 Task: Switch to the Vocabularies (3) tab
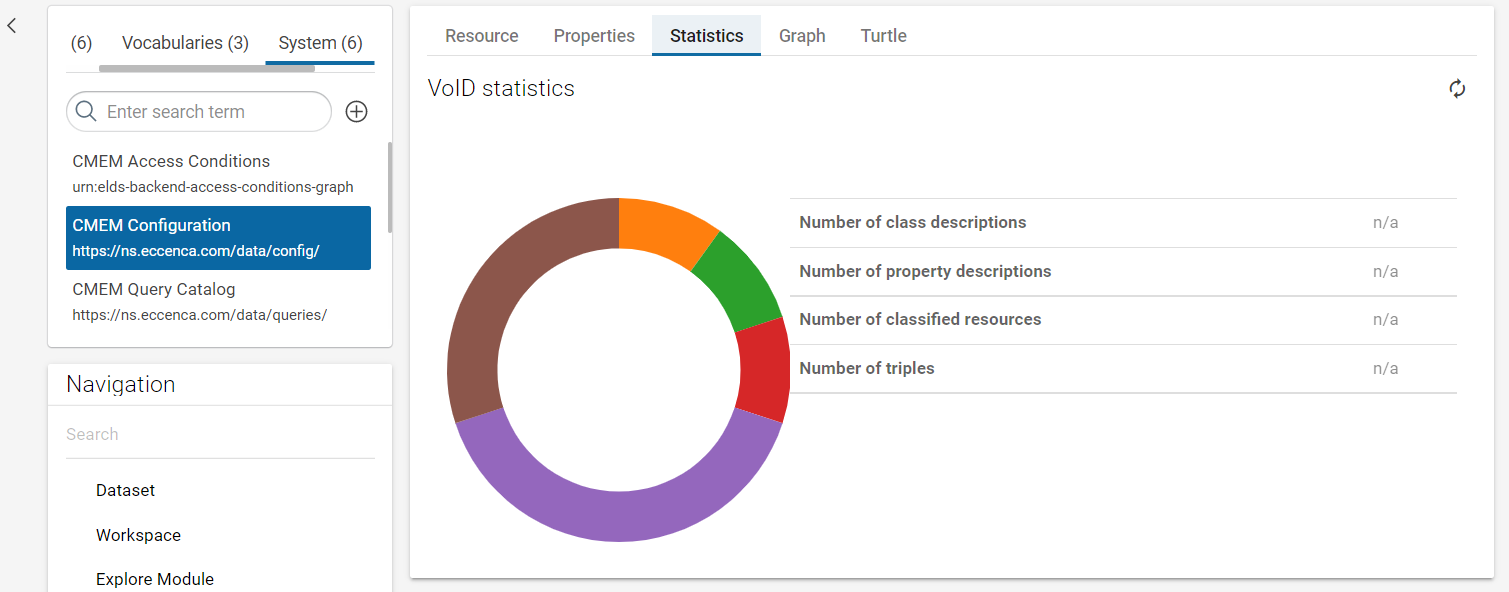pyautogui.click(x=185, y=43)
